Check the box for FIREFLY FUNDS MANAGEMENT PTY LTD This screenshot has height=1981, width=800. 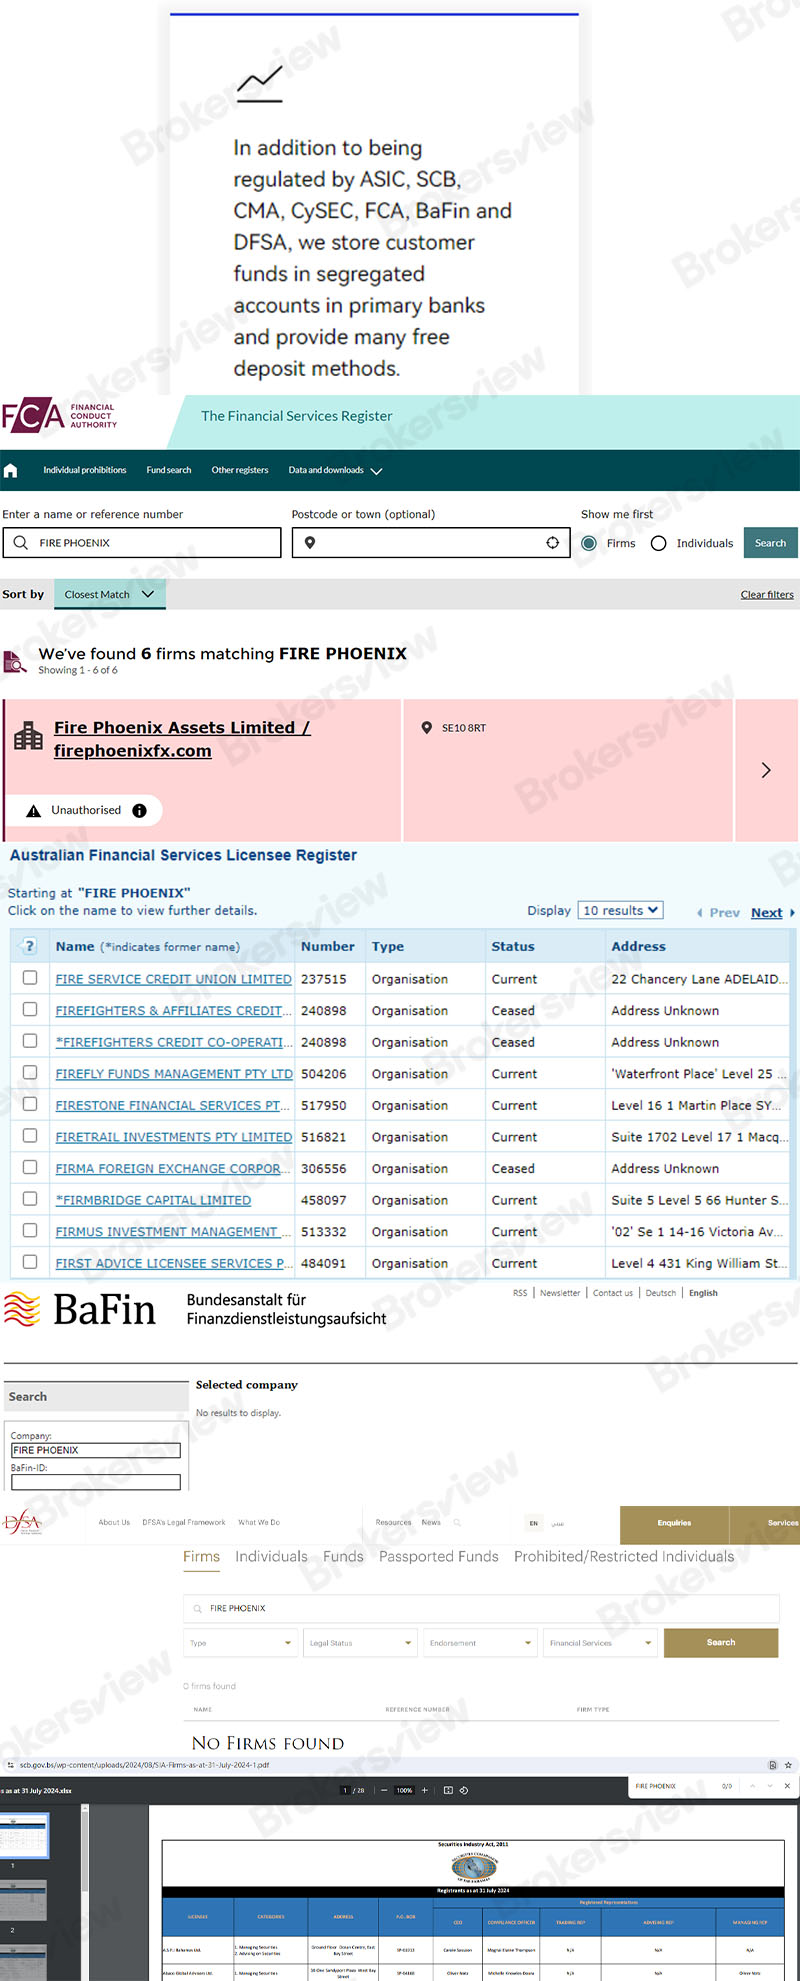click(30, 1073)
